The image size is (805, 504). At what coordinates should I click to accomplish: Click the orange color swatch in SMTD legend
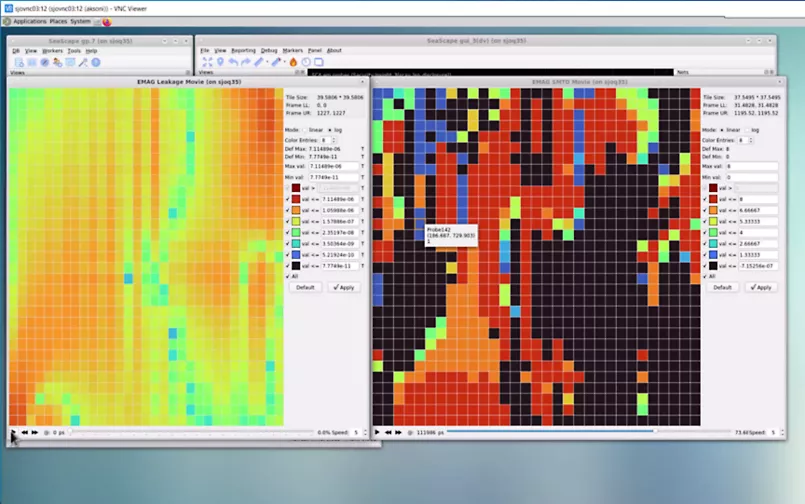[x=712, y=210]
